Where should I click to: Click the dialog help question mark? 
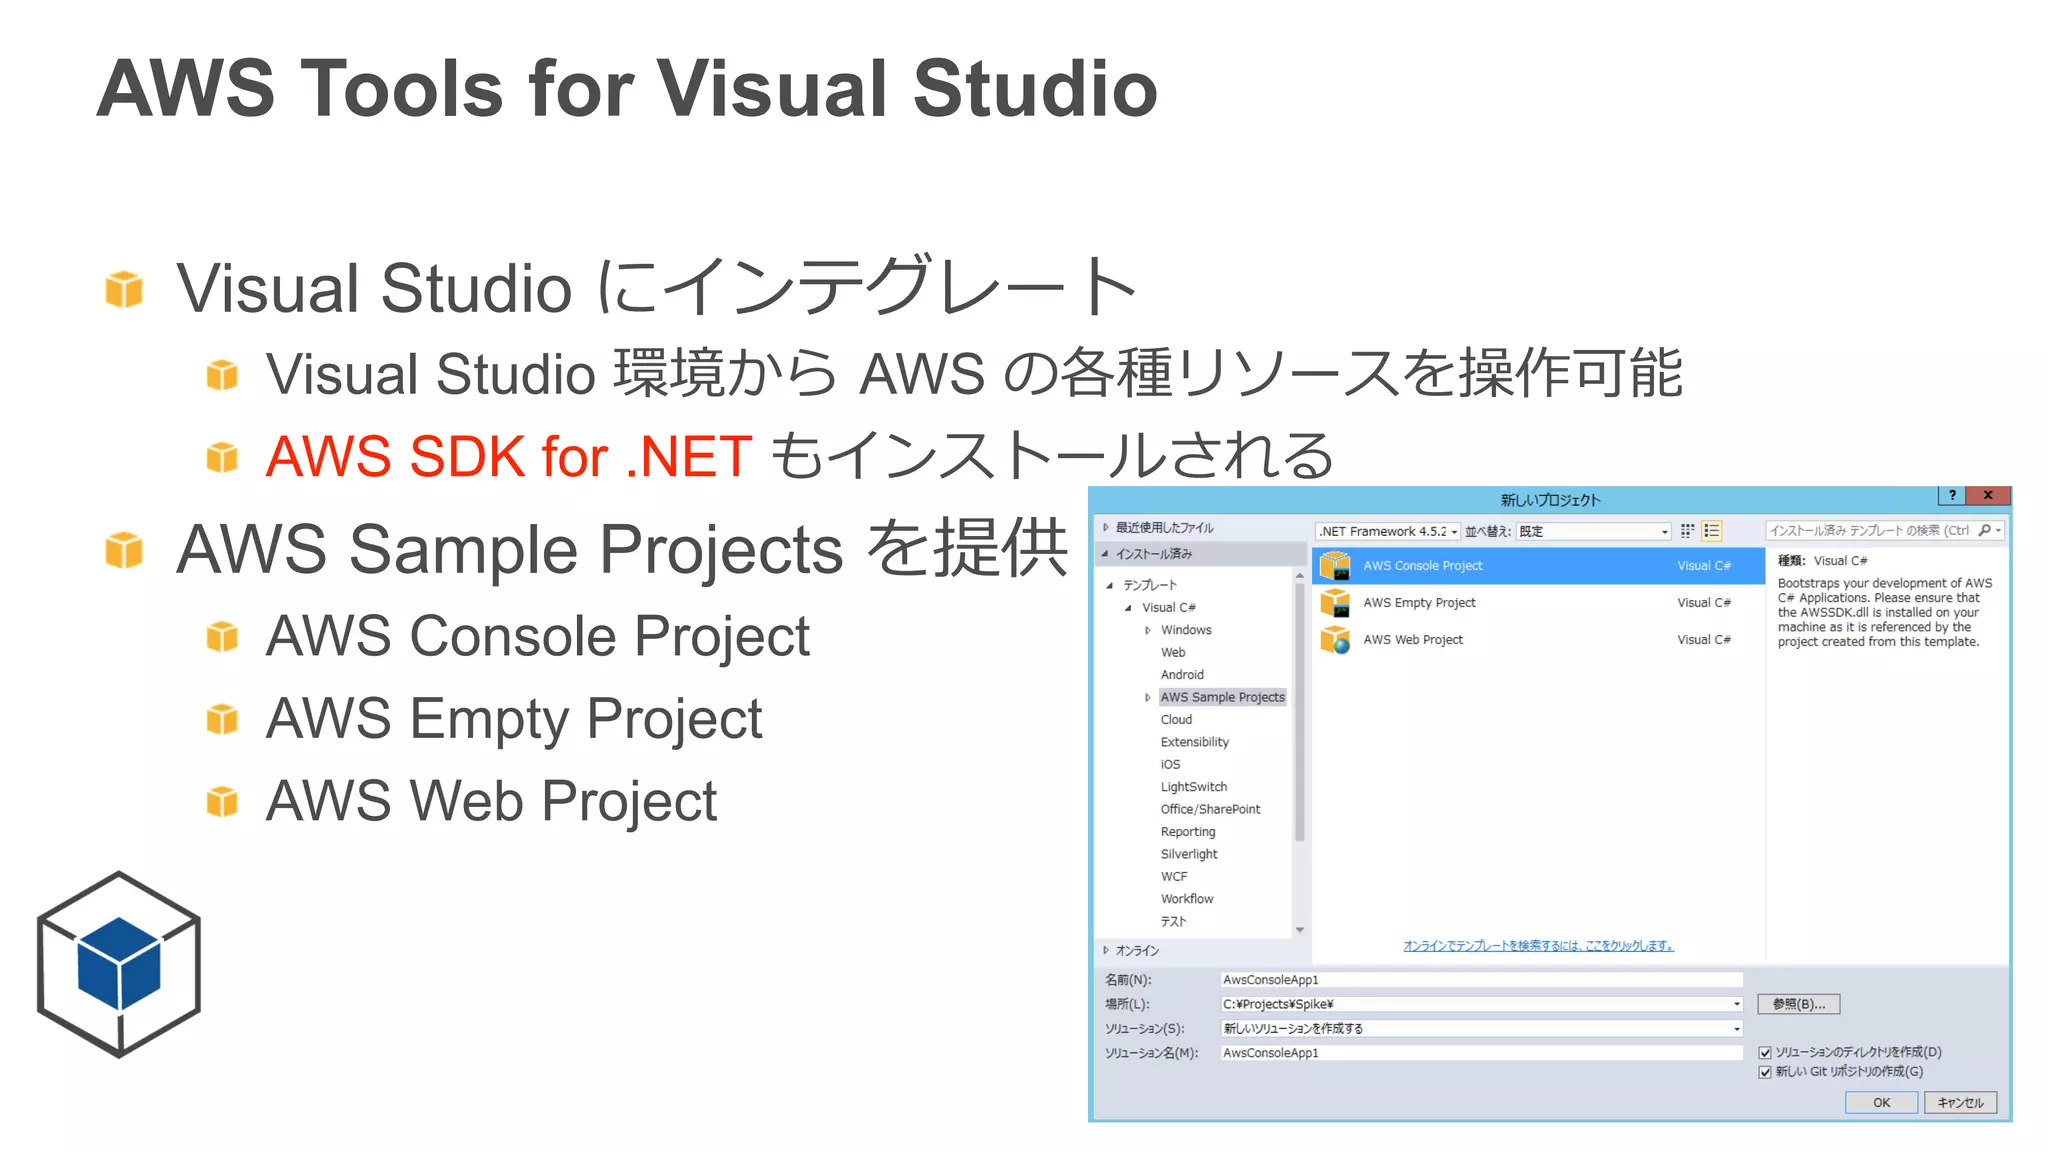pyautogui.click(x=1951, y=495)
